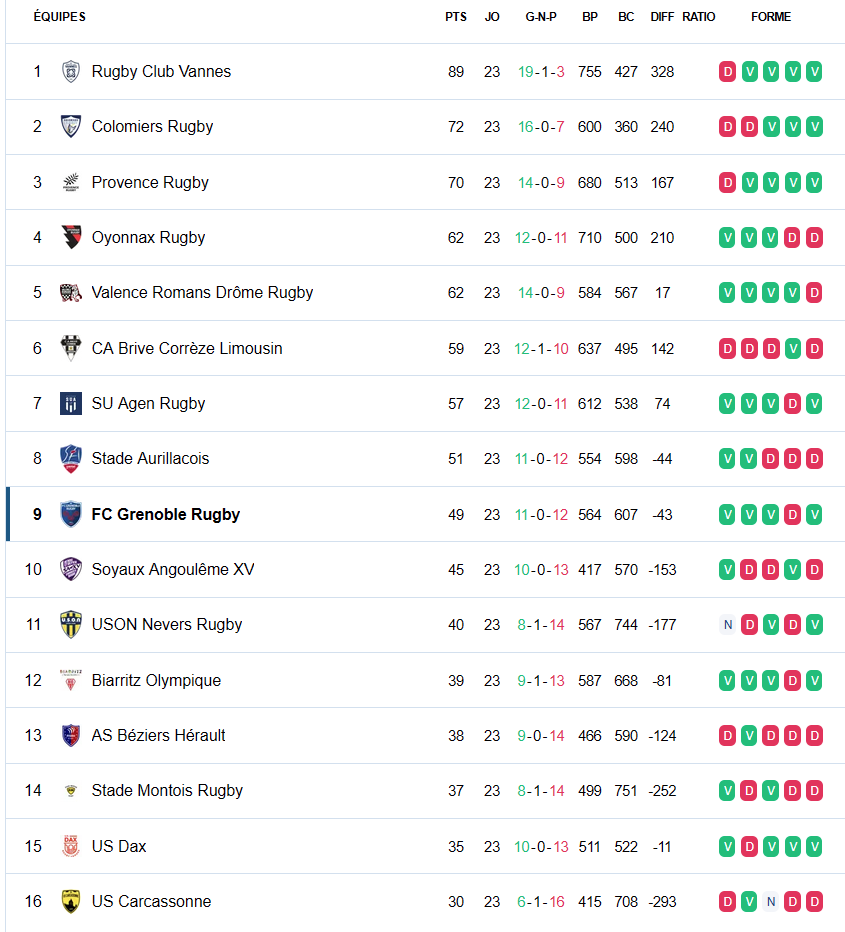Click the RATIO column header

click(x=699, y=17)
